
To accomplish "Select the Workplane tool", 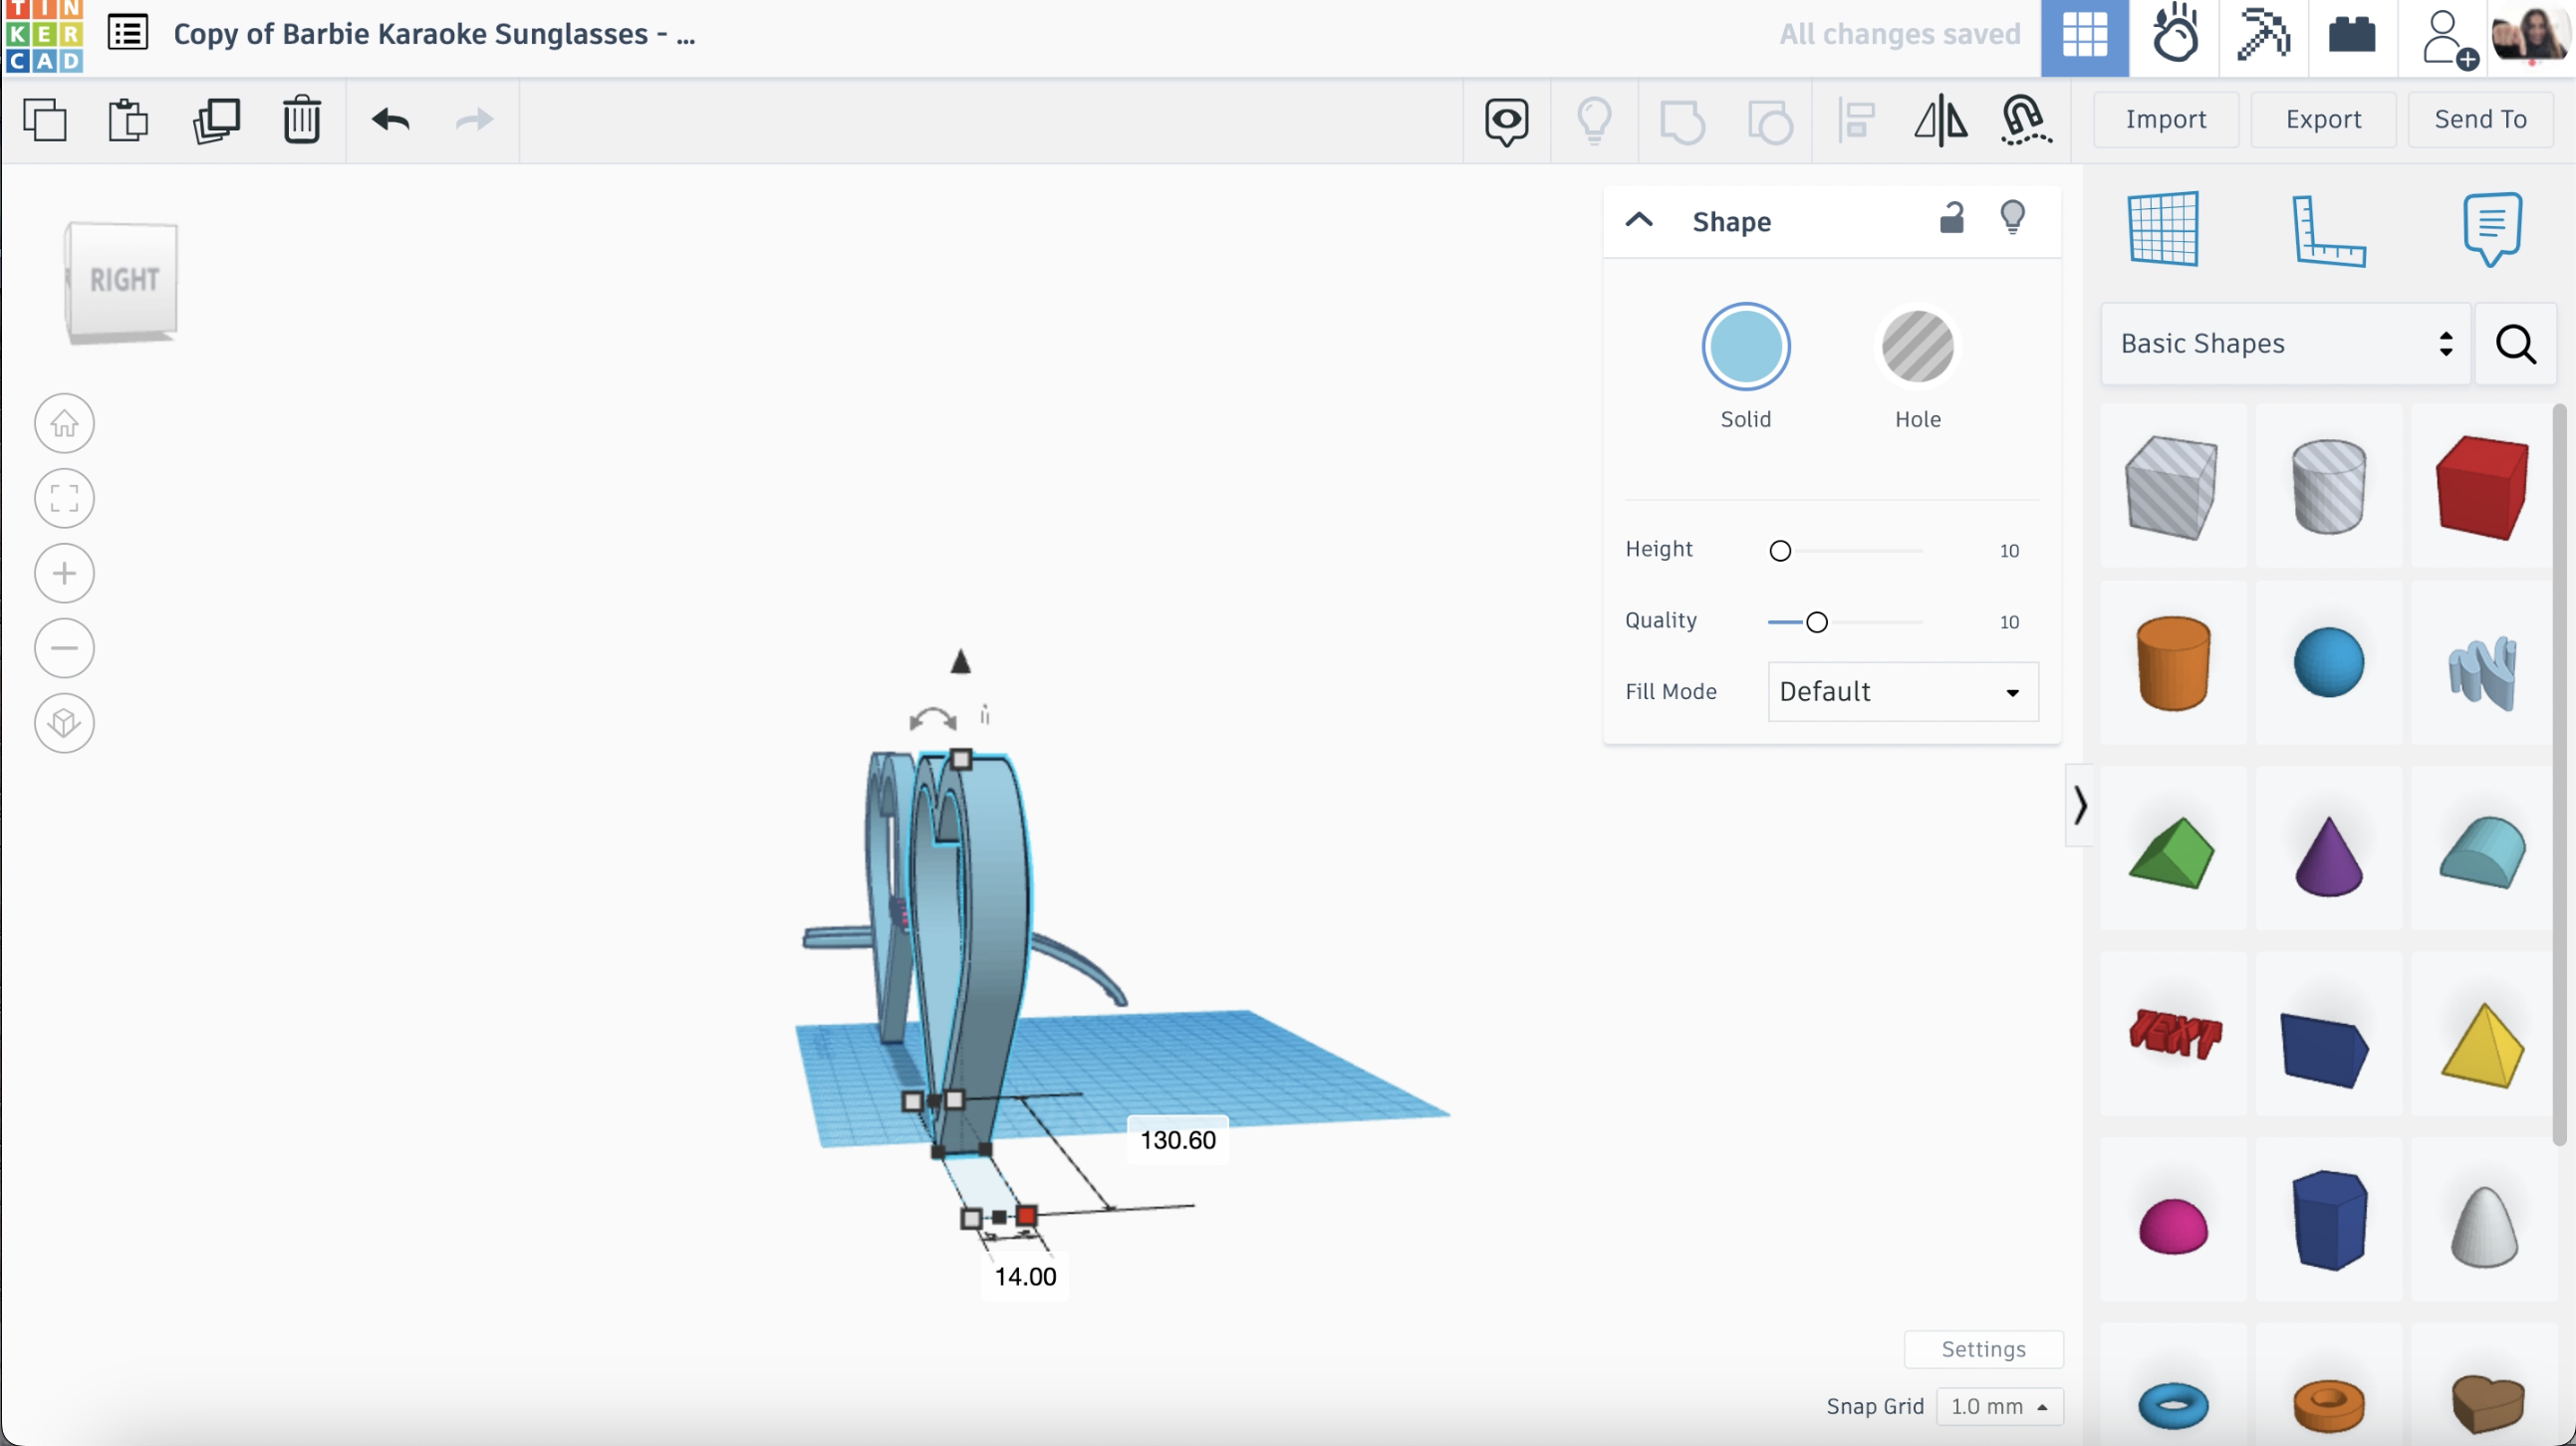I will point(2164,229).
